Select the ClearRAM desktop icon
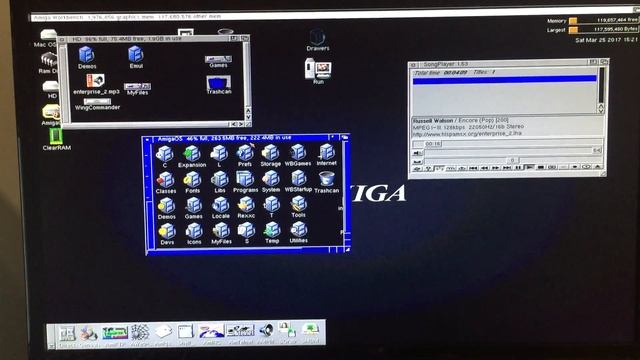This screenshot has width=640, height=360. pos(56,140)
